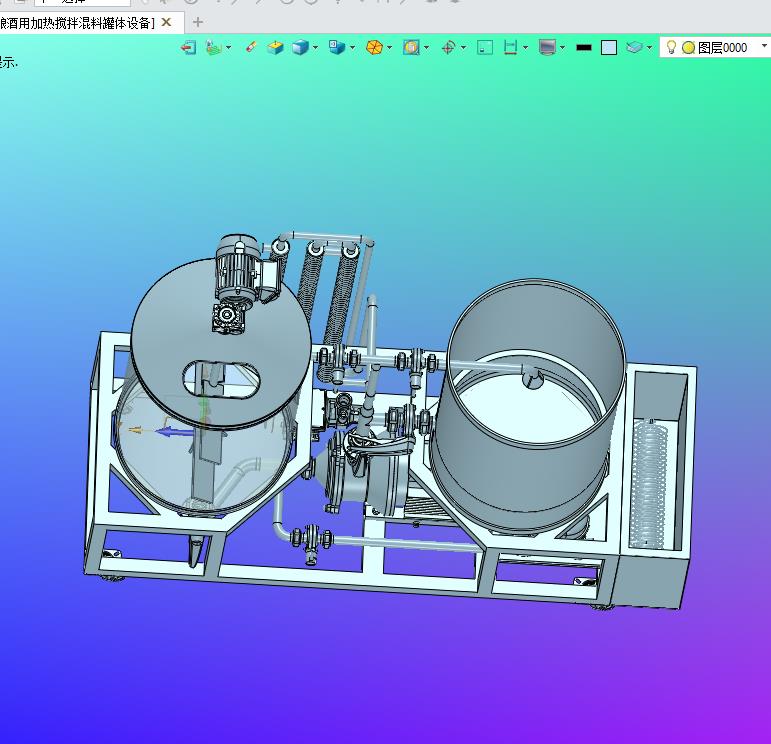Expand the 图层0000 layer dropdown
The image size is (771, 744).
764,46
